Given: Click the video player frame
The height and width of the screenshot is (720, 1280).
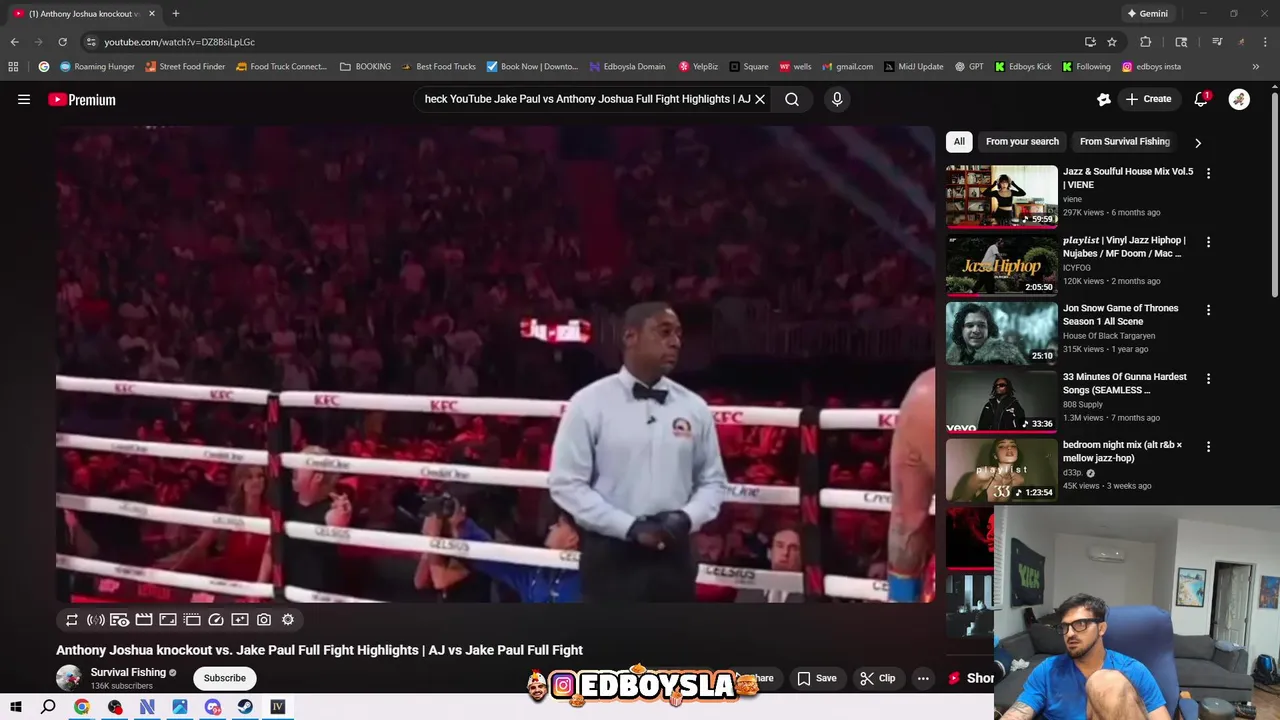Looking at the screenshot, I should coord(495,364).
